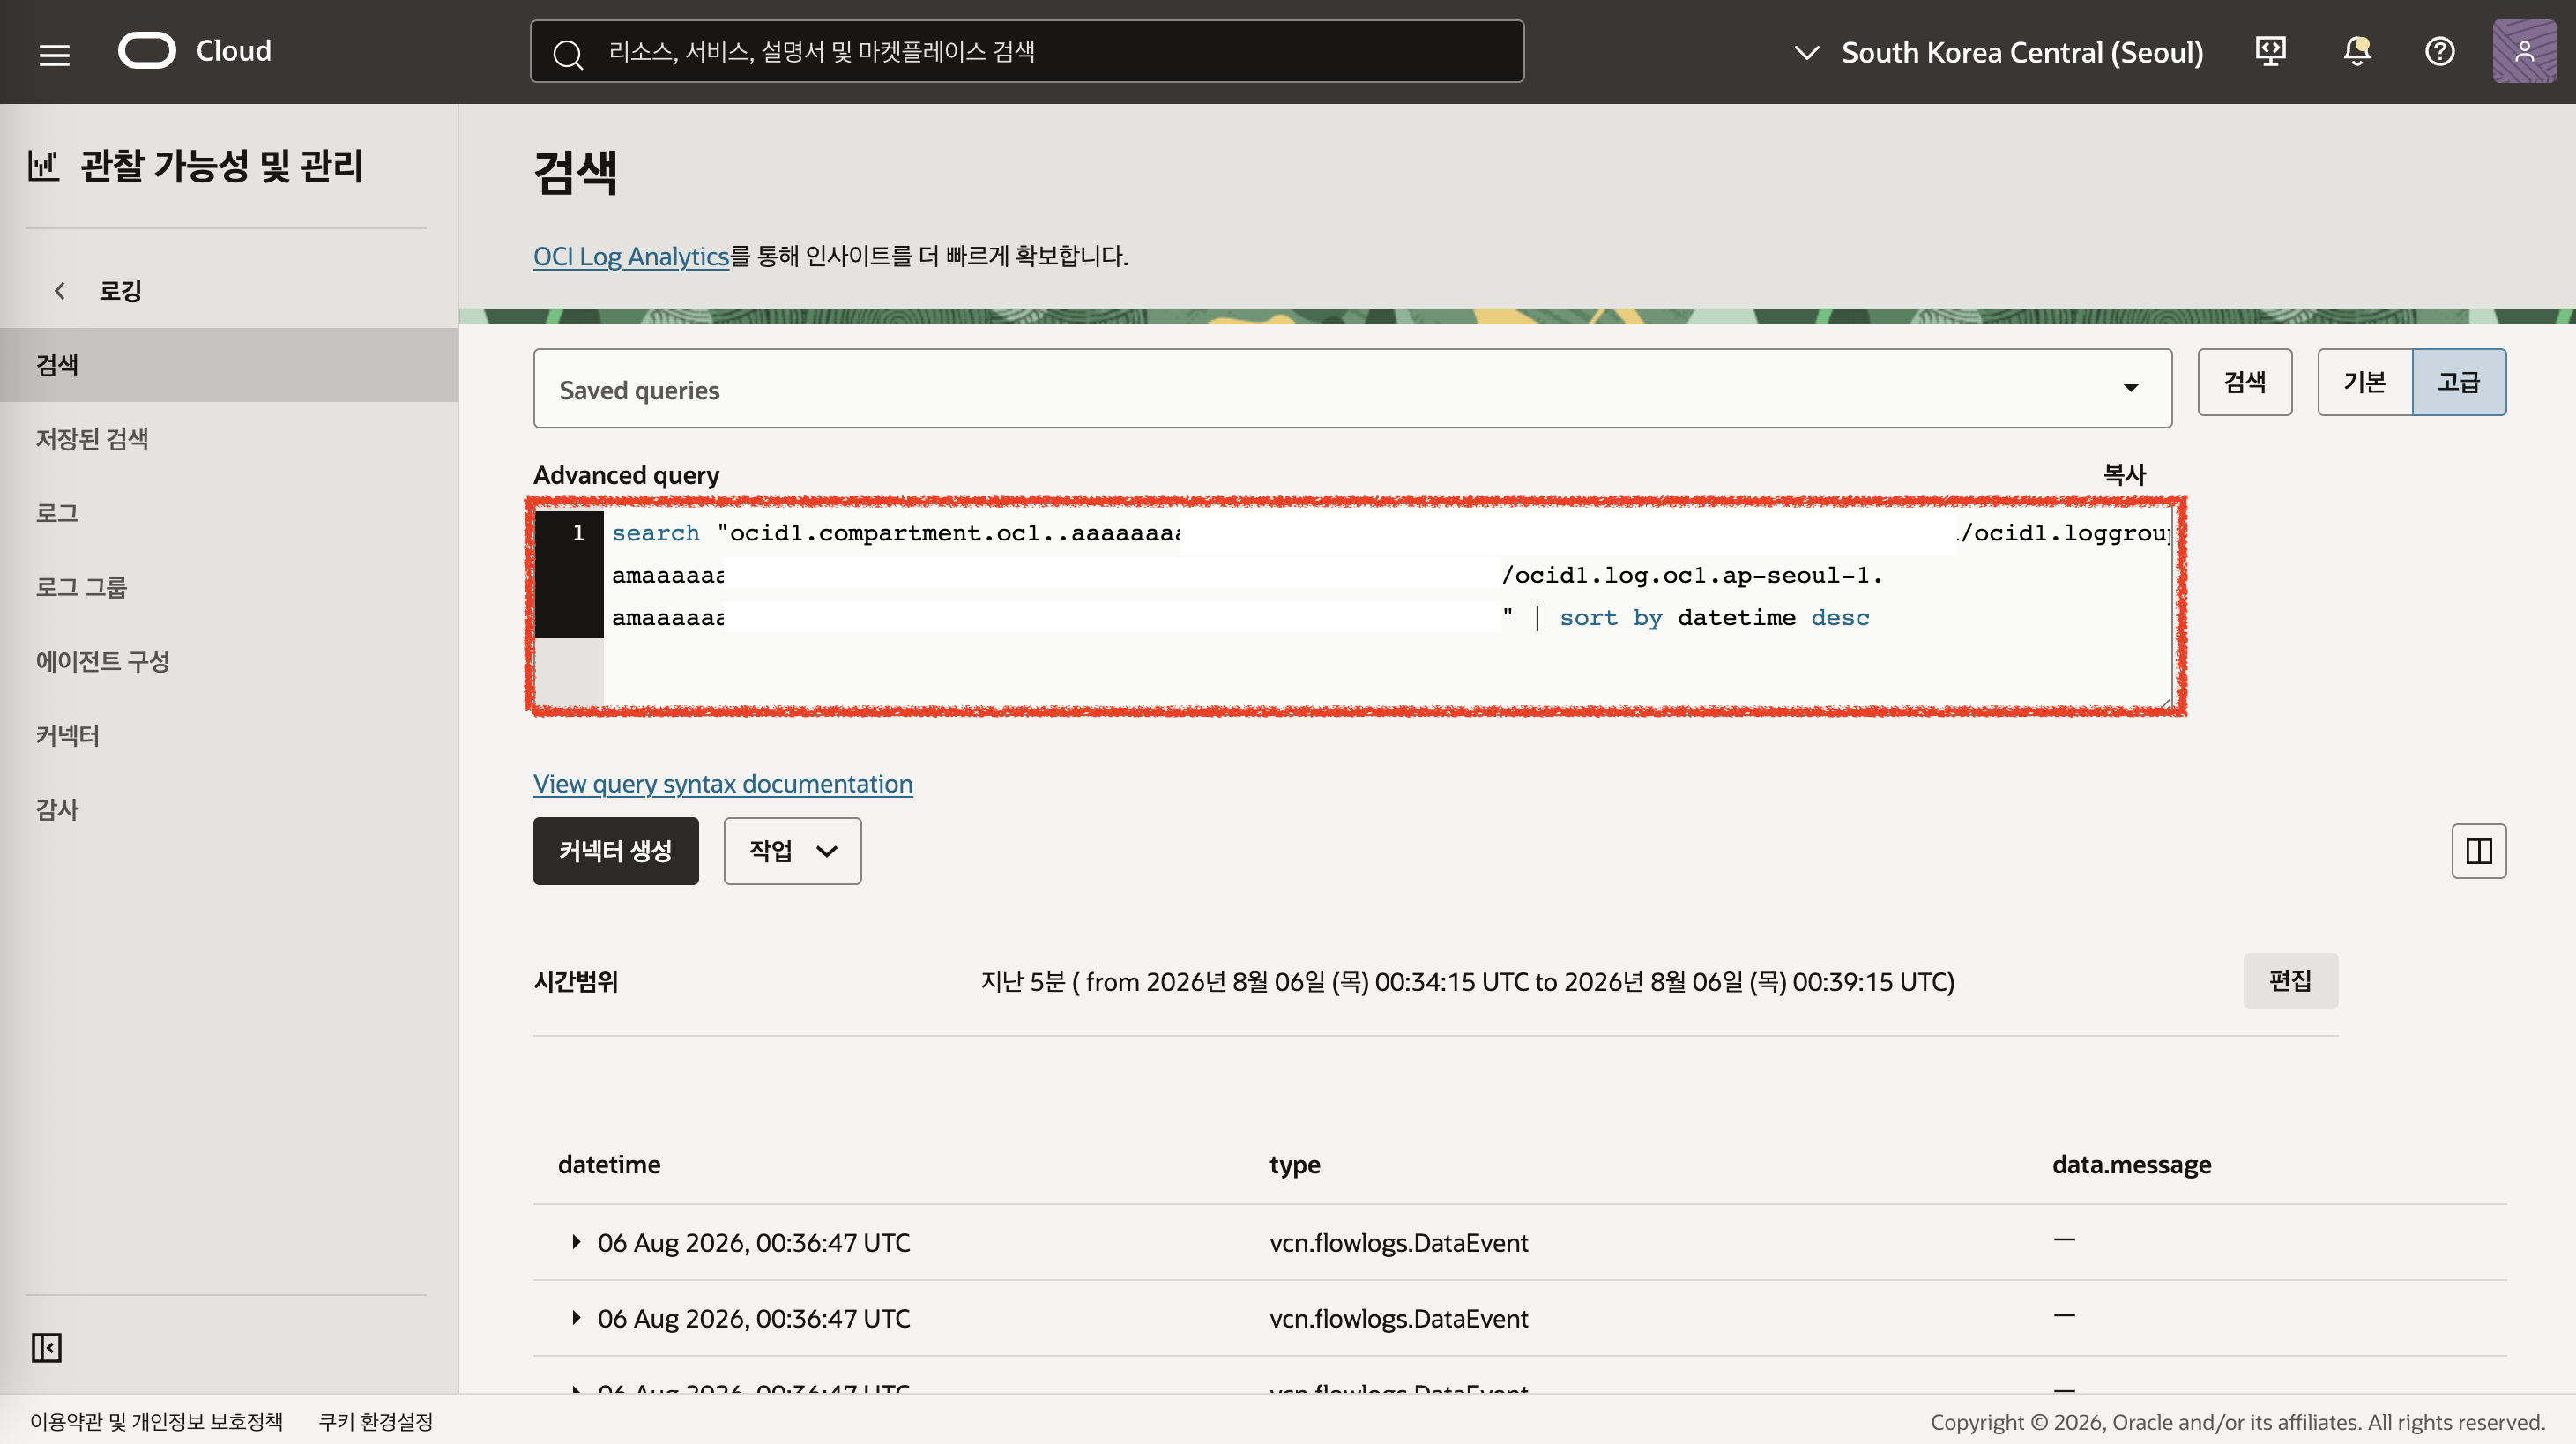Click the first vcn.flowlogs.DataEvent cell

tap(1398, 1242)
